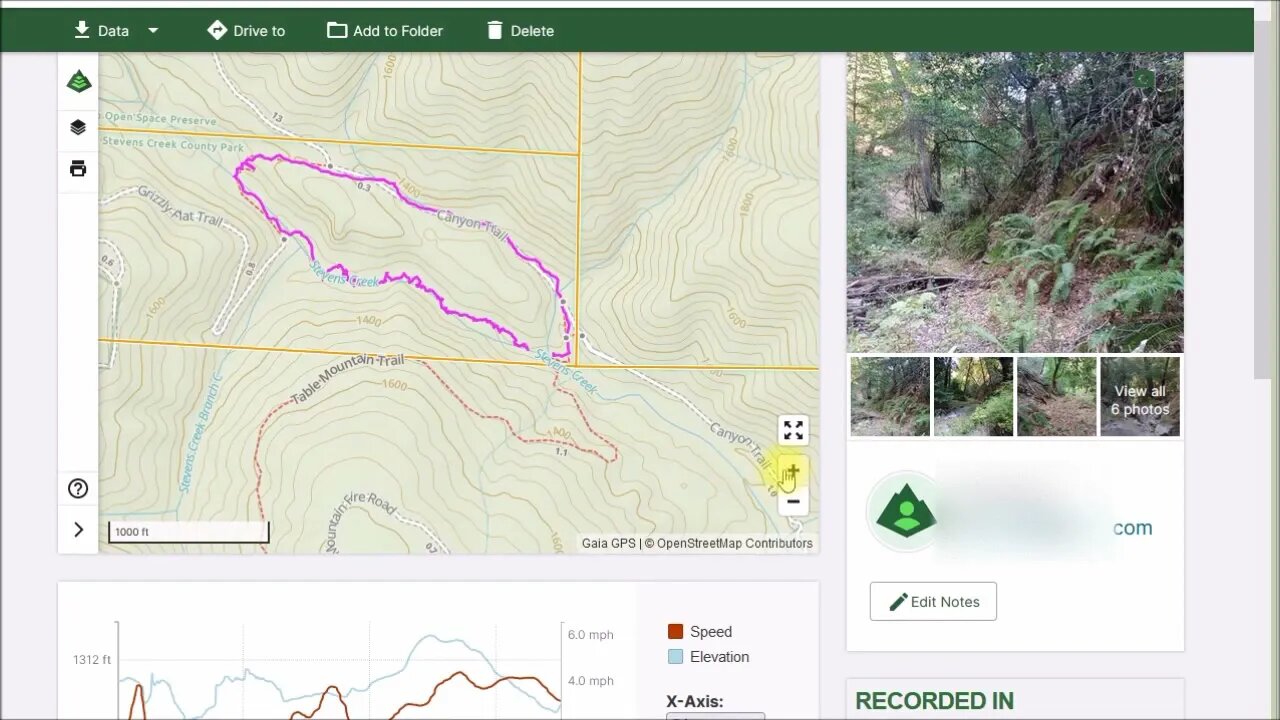1280x720 pixels.
Task: Click the print map icon
Action: (78, 168)
